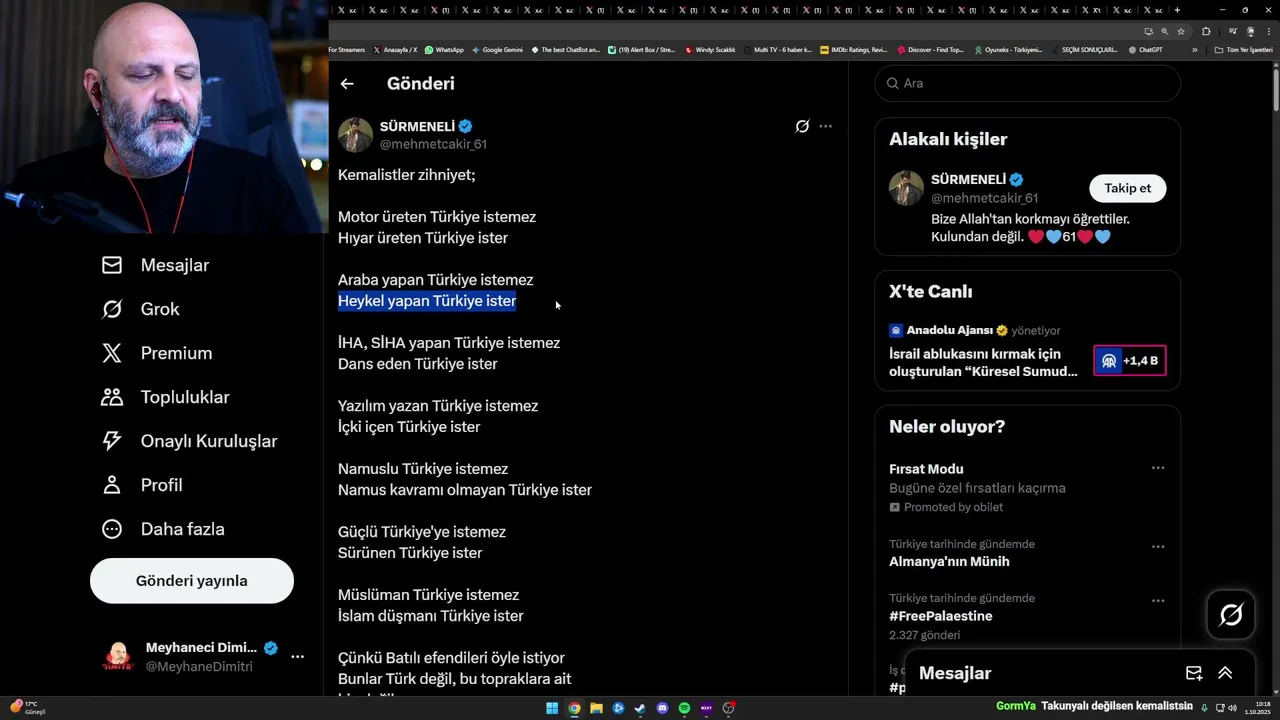Viewport: 1280px width, 720px height.
Task: Click the text "İçki içen Türkiye ister"
Action: tap(409, 427)
